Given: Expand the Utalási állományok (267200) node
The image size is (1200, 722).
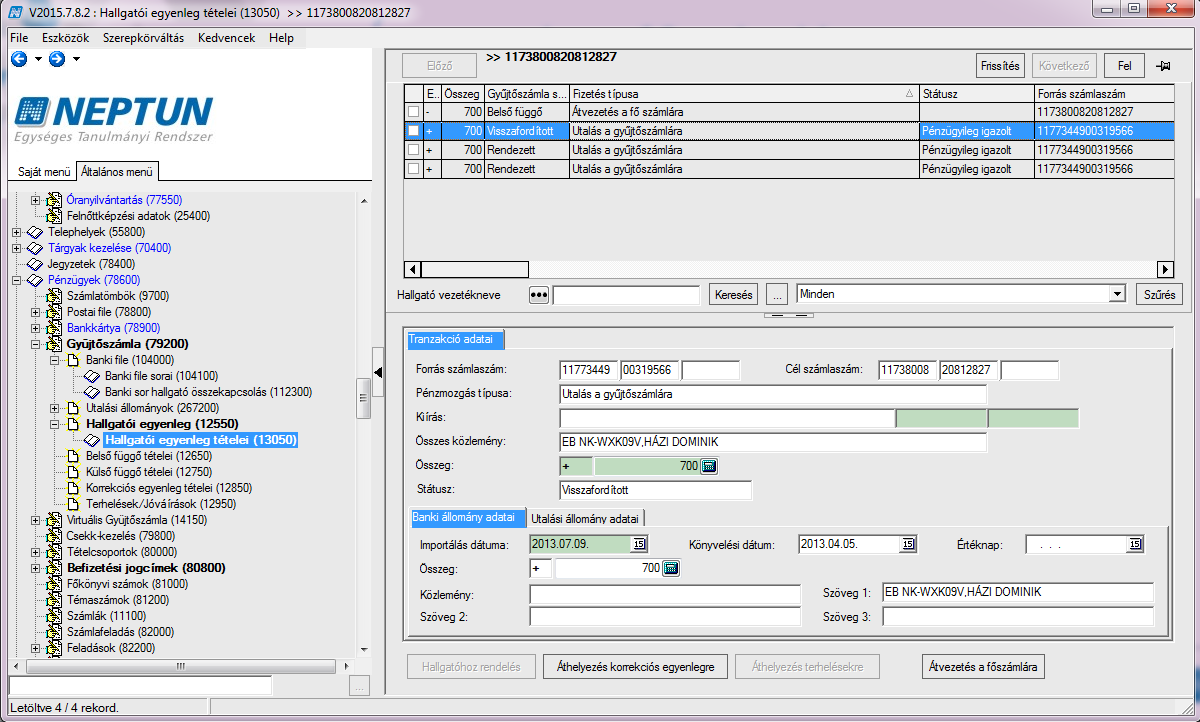Looking at the screenshot, I should [54, 408].
